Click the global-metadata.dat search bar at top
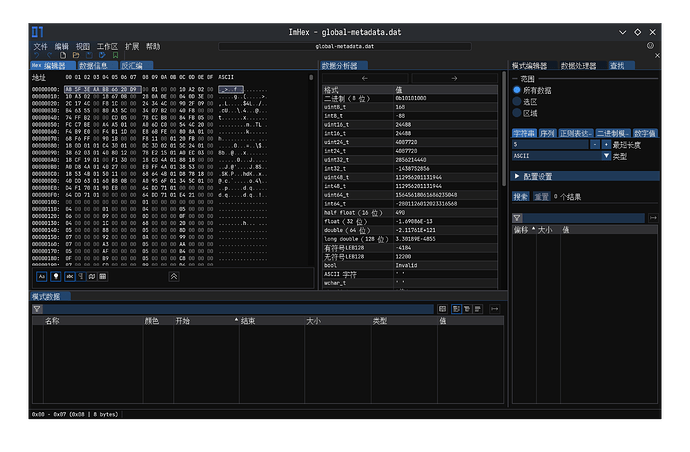 345,46
